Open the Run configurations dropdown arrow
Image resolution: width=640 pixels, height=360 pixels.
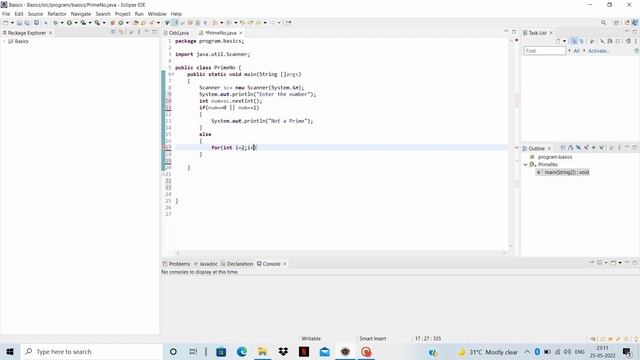[x=76, y=23]
